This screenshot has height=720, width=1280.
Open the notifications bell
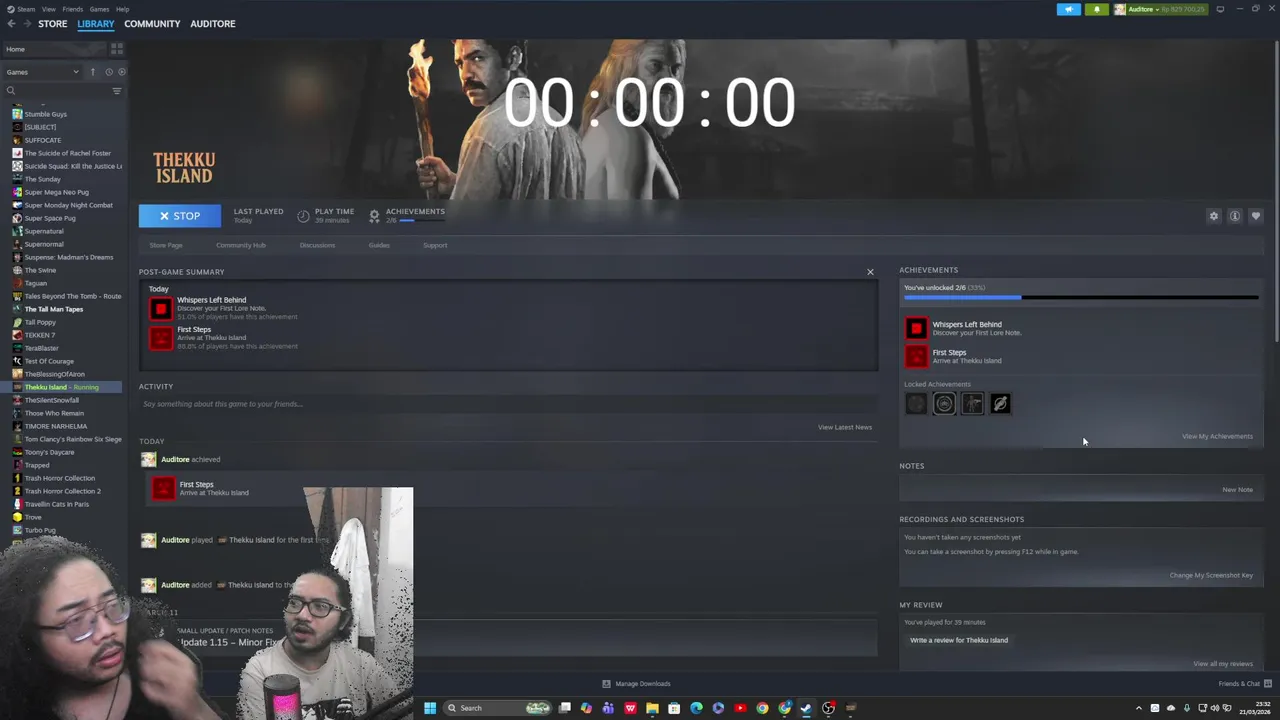[x=1097, y=9]
